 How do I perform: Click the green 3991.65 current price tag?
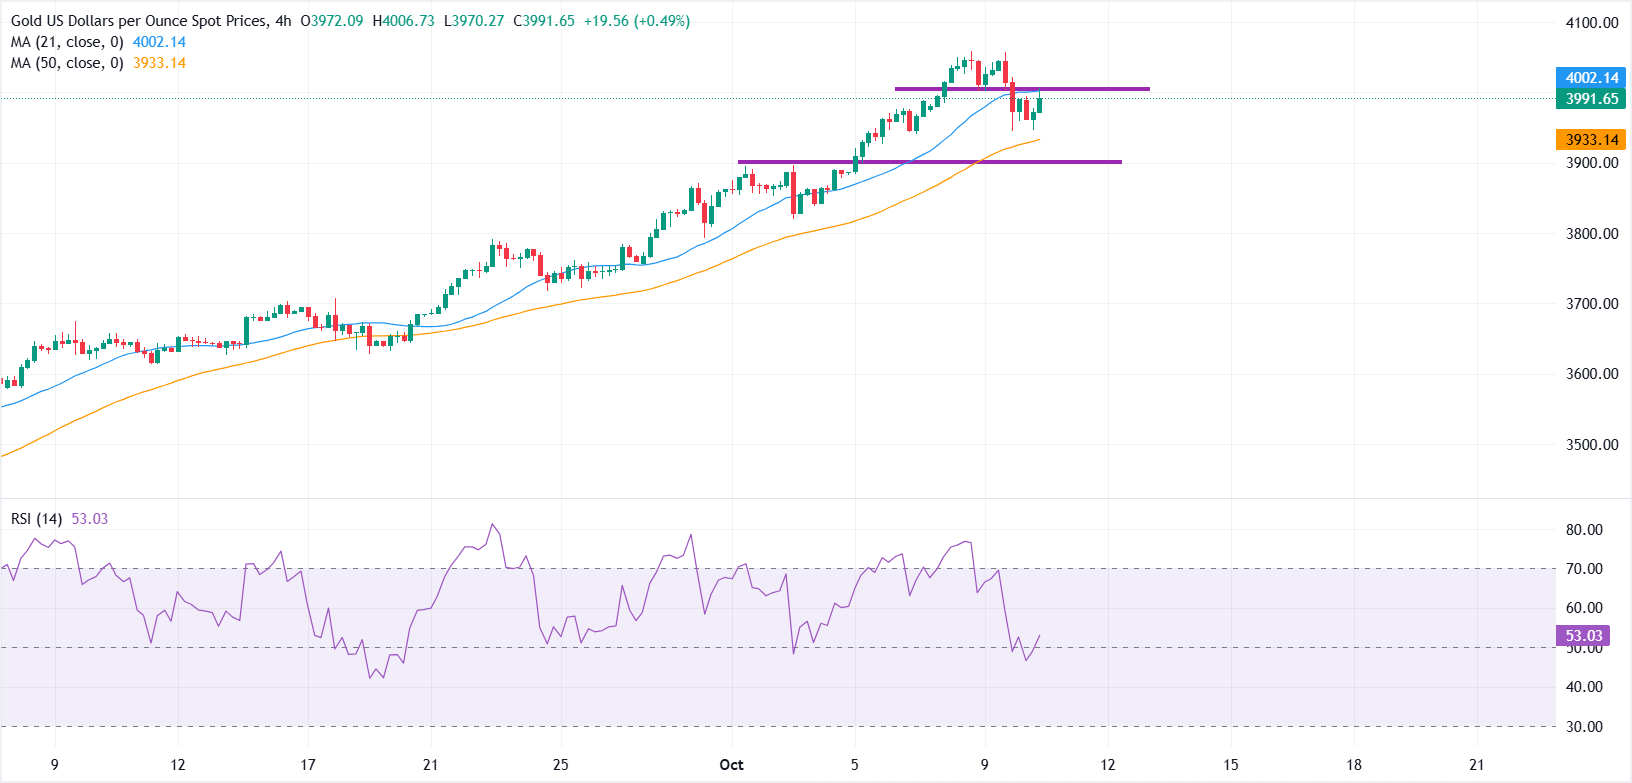pyautogui.click(x=1591, y=99)
